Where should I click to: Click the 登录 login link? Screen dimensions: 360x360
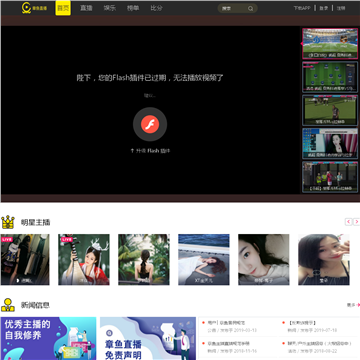coord(323,8)
